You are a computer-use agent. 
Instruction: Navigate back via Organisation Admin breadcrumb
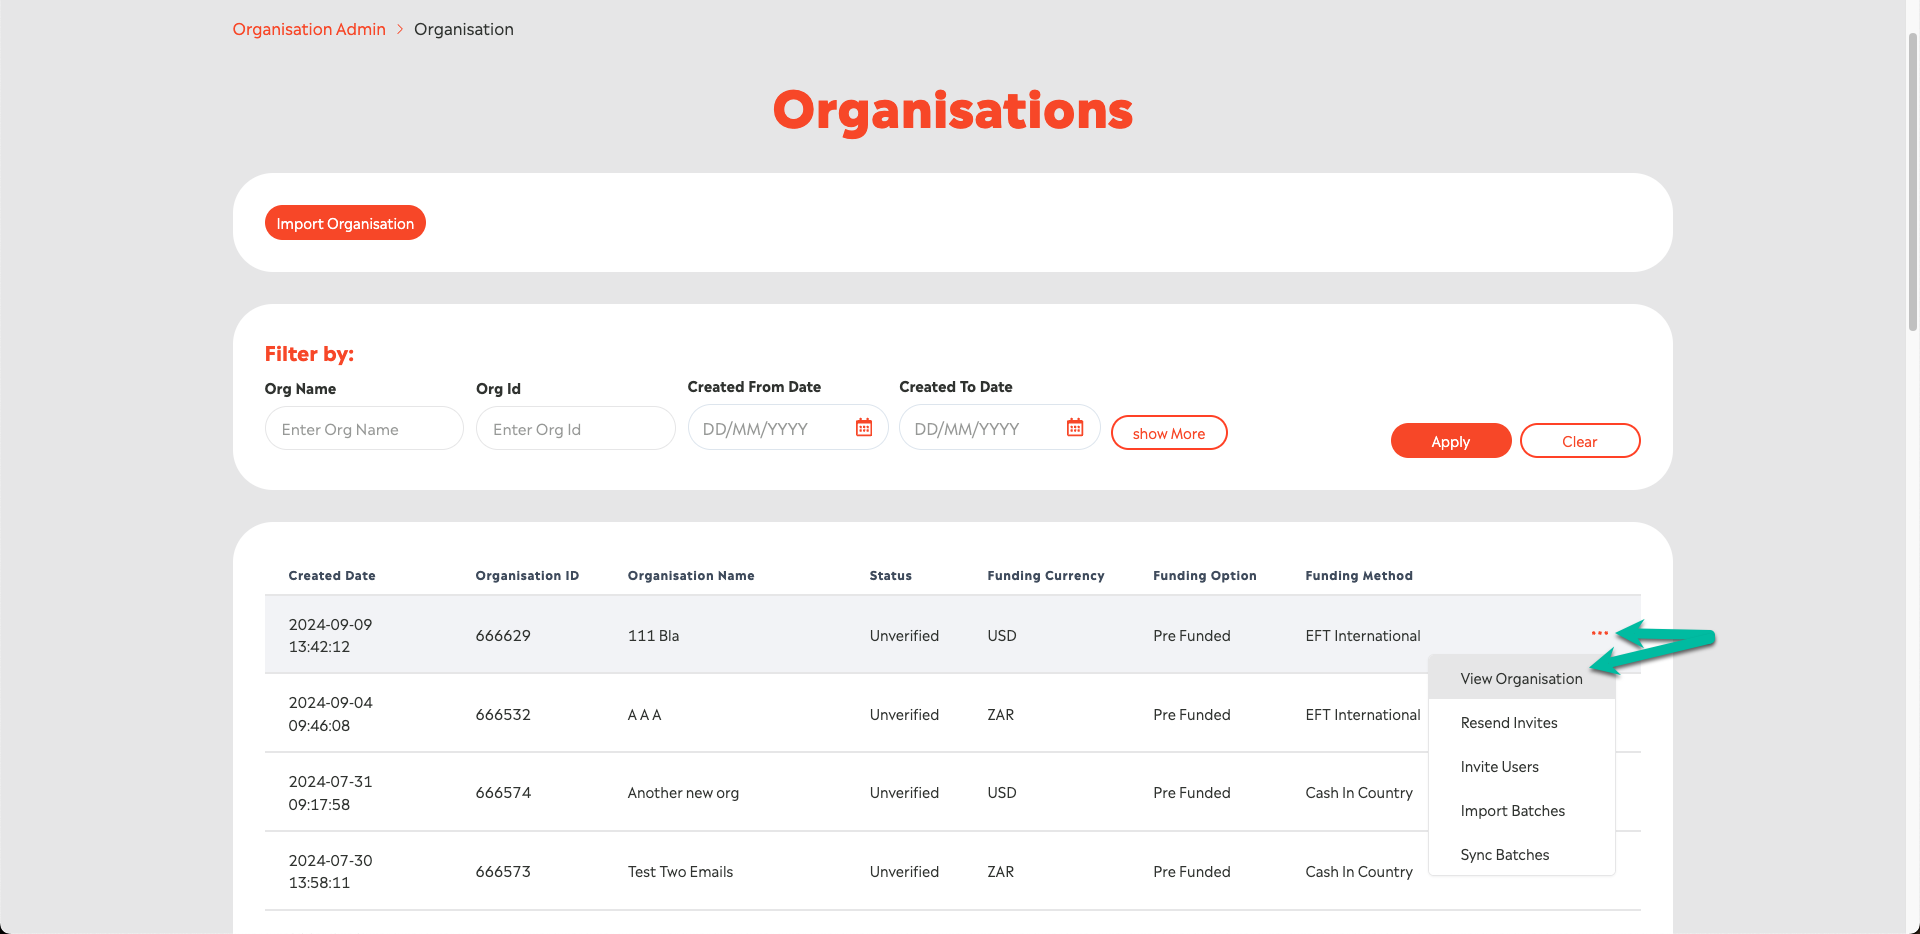pyautogui.click(x=308, y=29)
